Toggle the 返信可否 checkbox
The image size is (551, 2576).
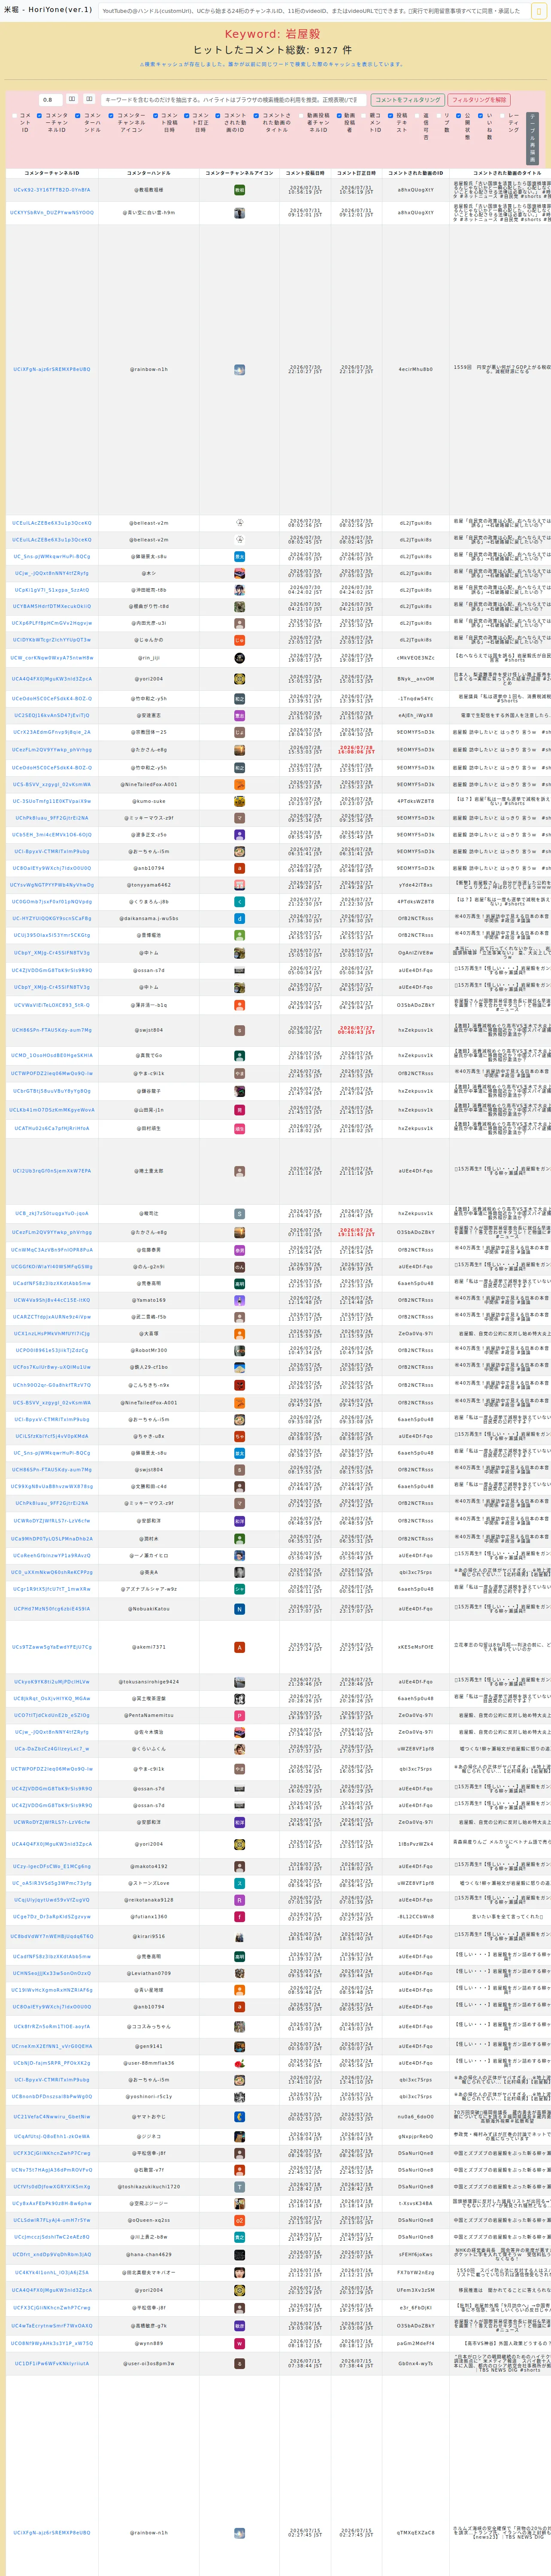coord(418,116)
